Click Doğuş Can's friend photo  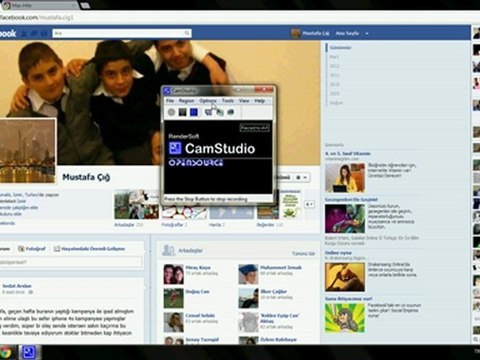click(x=173, y=298)
